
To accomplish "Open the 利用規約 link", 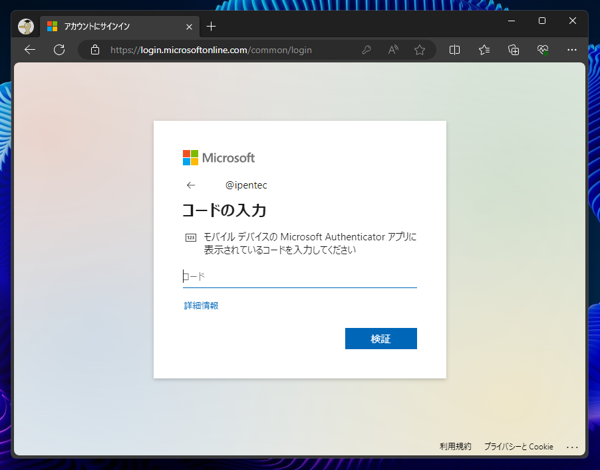I will (x=455, y=446).
